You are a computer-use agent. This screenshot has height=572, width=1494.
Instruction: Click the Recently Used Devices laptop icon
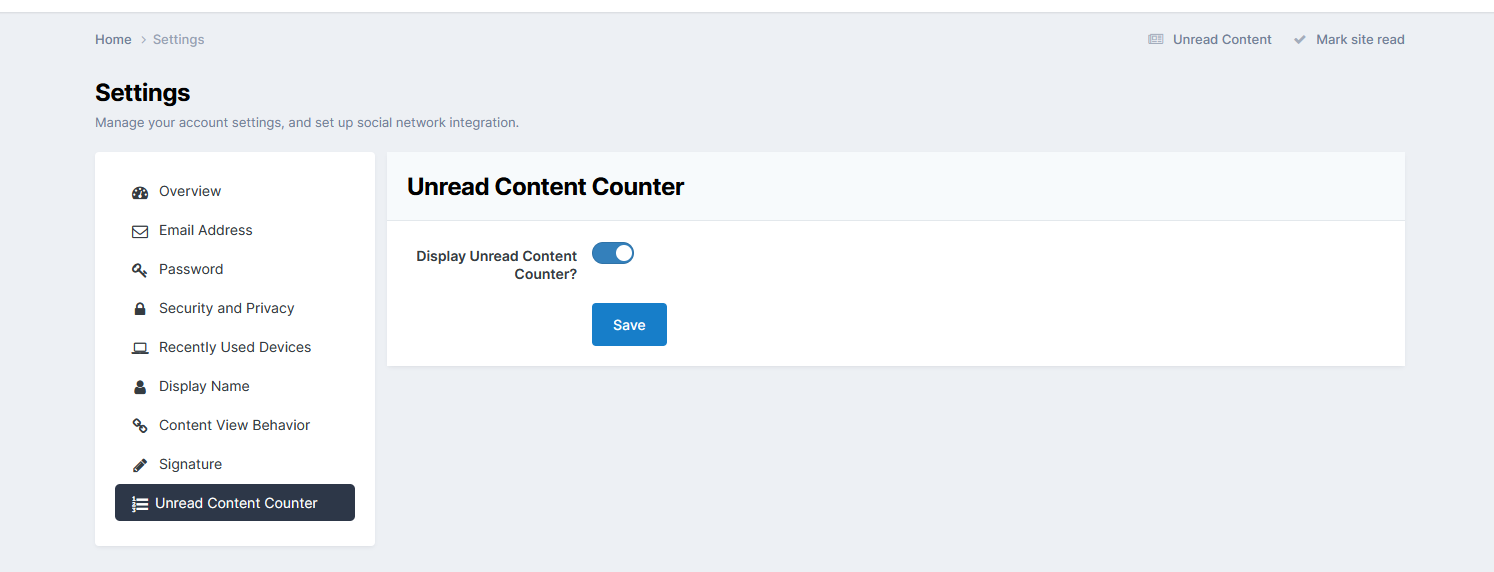[140, 348]
